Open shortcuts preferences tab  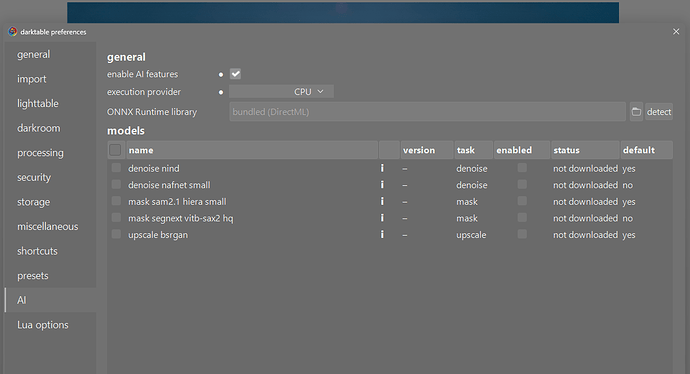(x=50, y=251)
